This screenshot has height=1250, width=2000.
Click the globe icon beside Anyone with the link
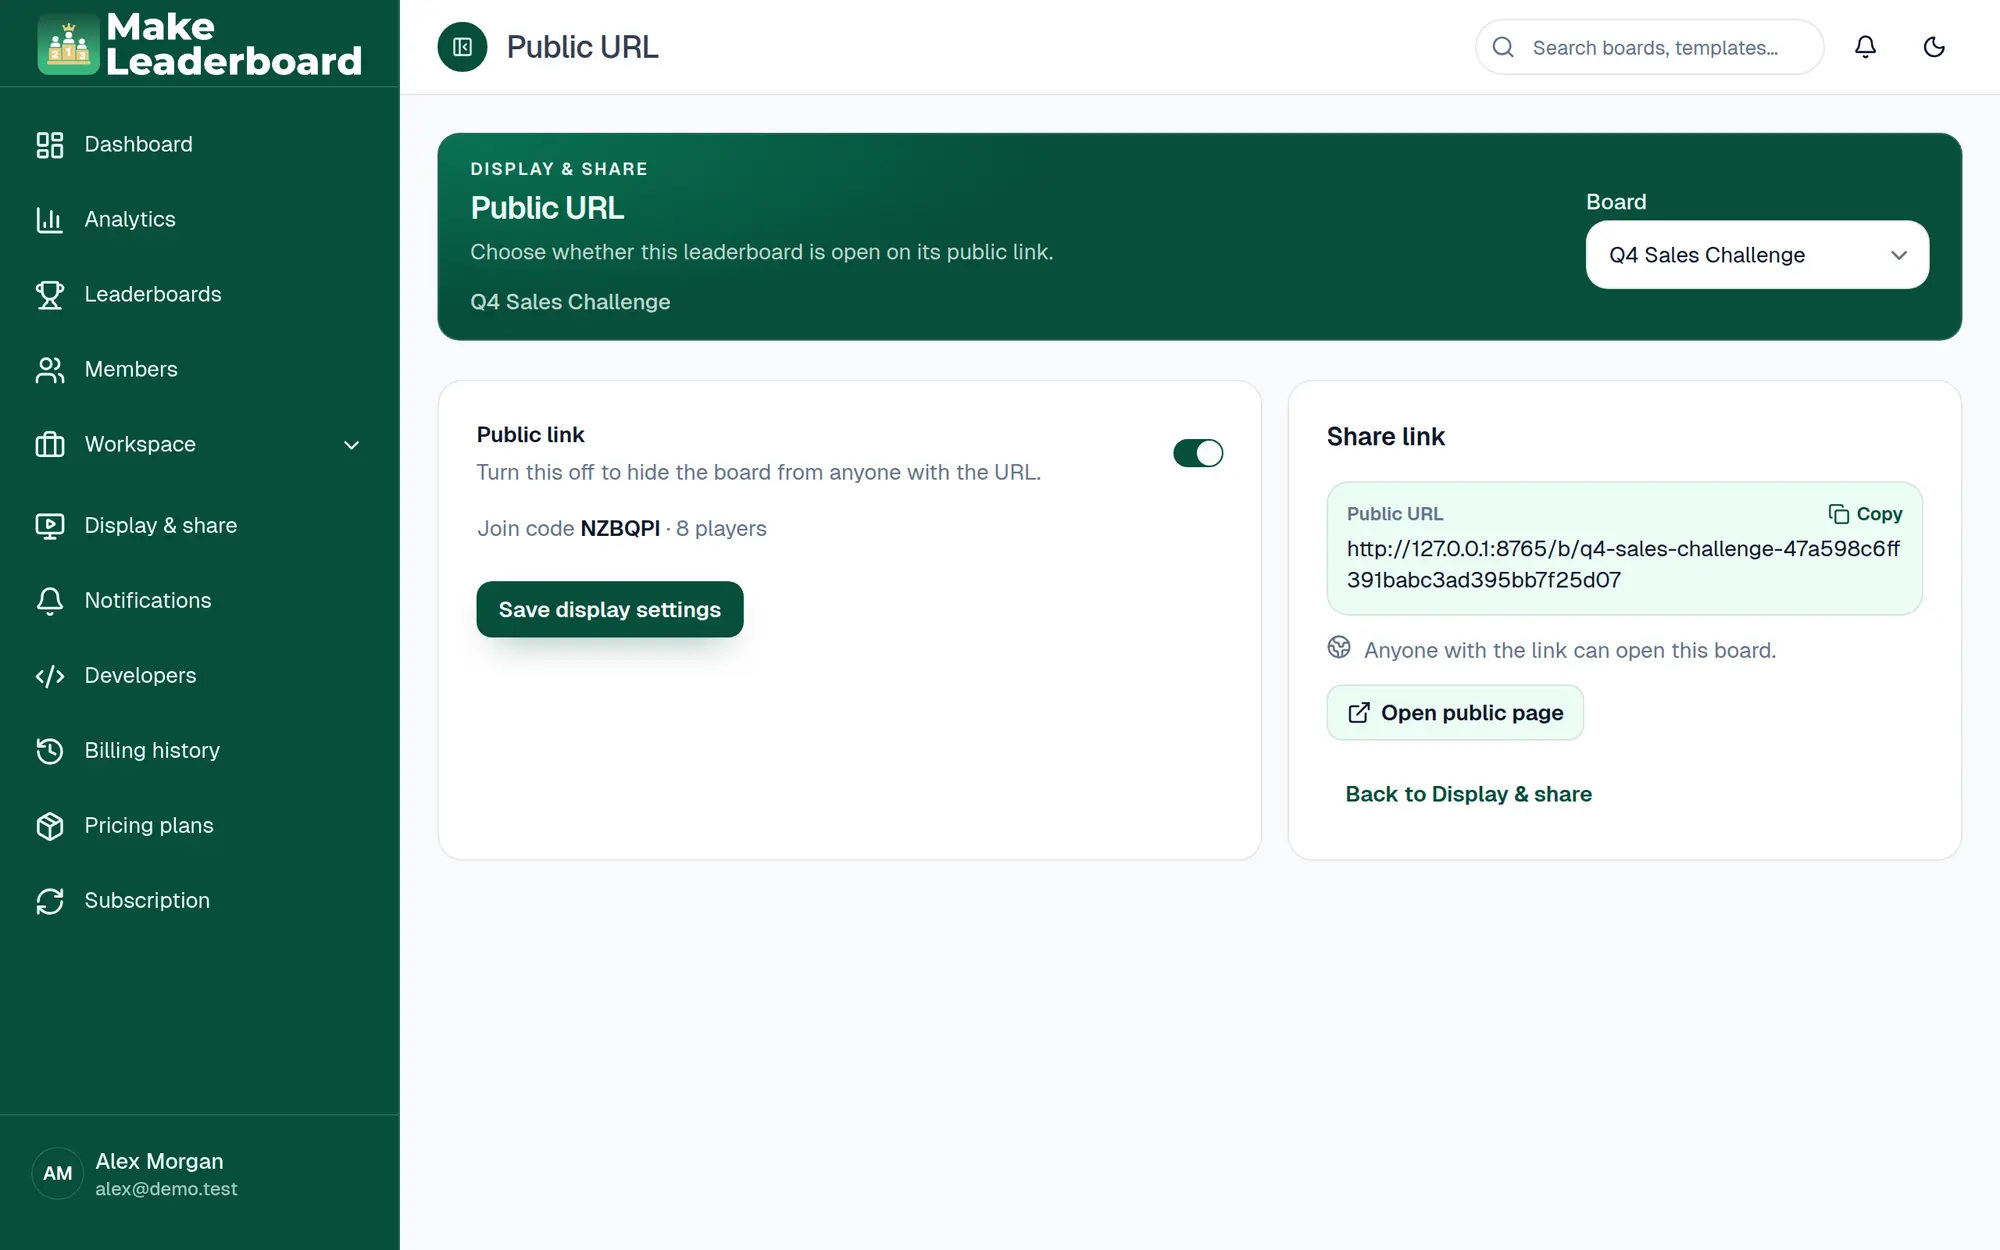(1339, 648)
